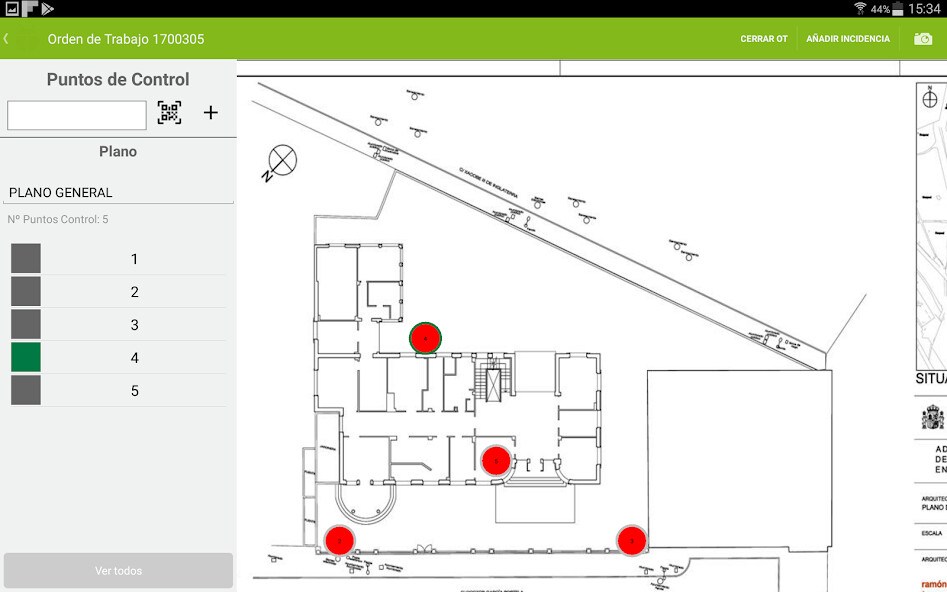
Task: Select red marker 2 on the floor plan
Action: (x=339, y=540)
